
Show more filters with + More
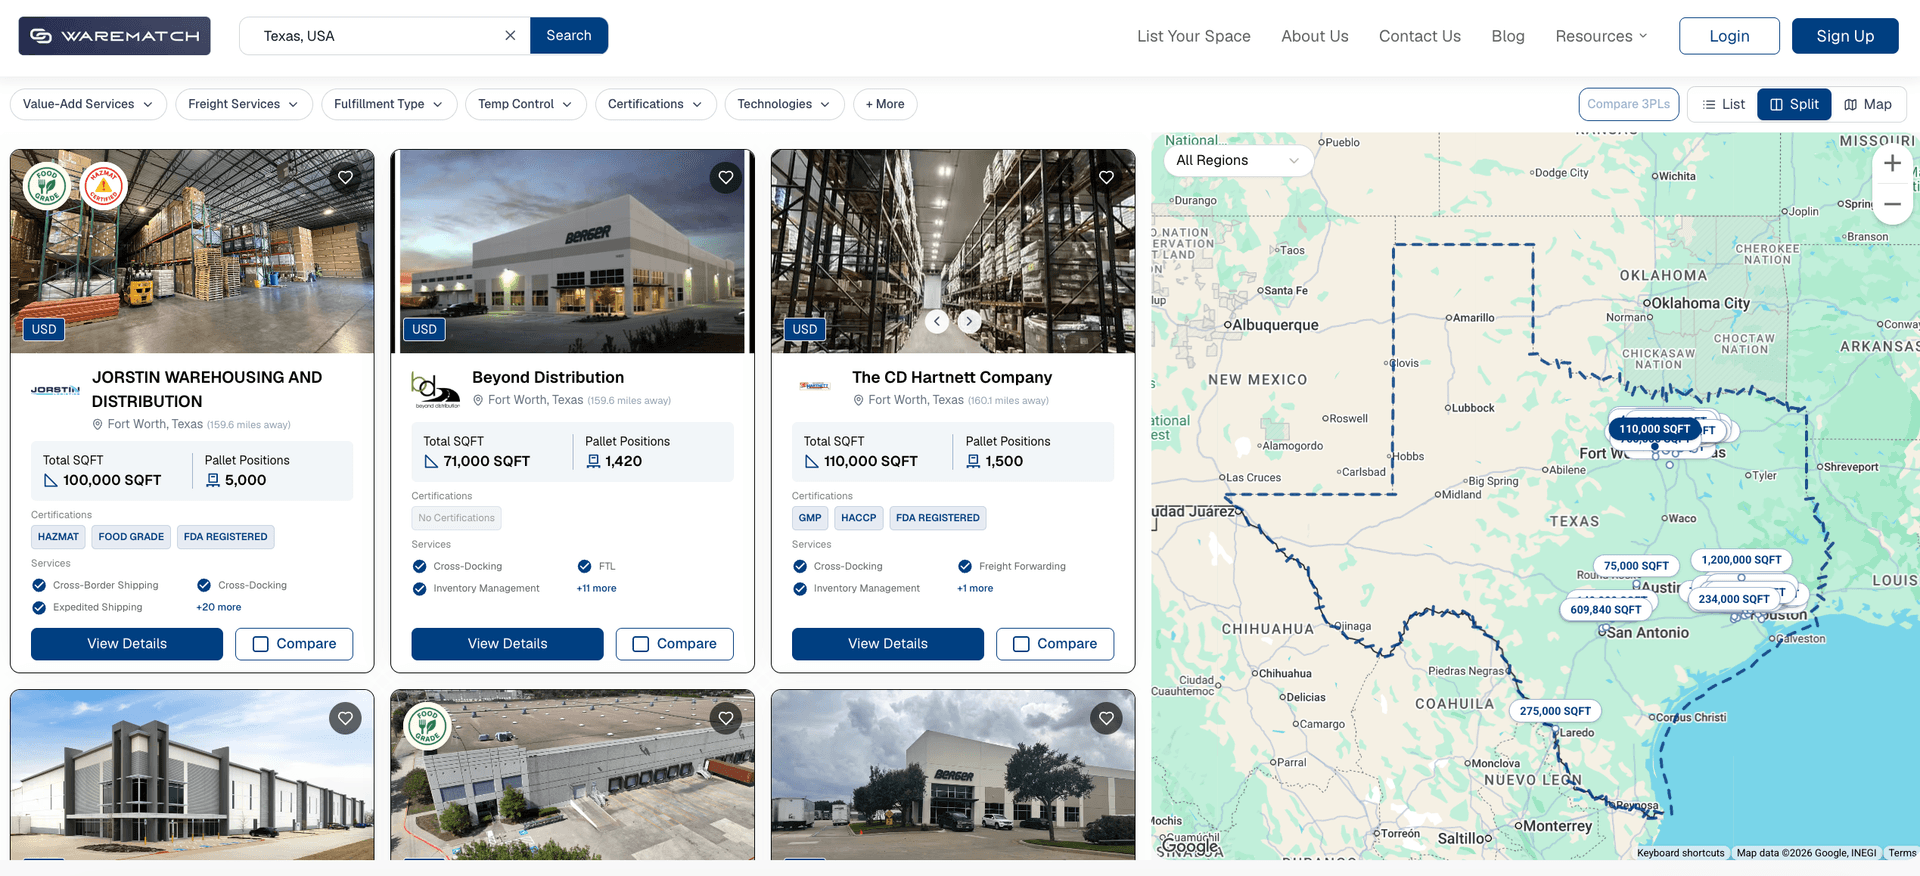[885, 104]
